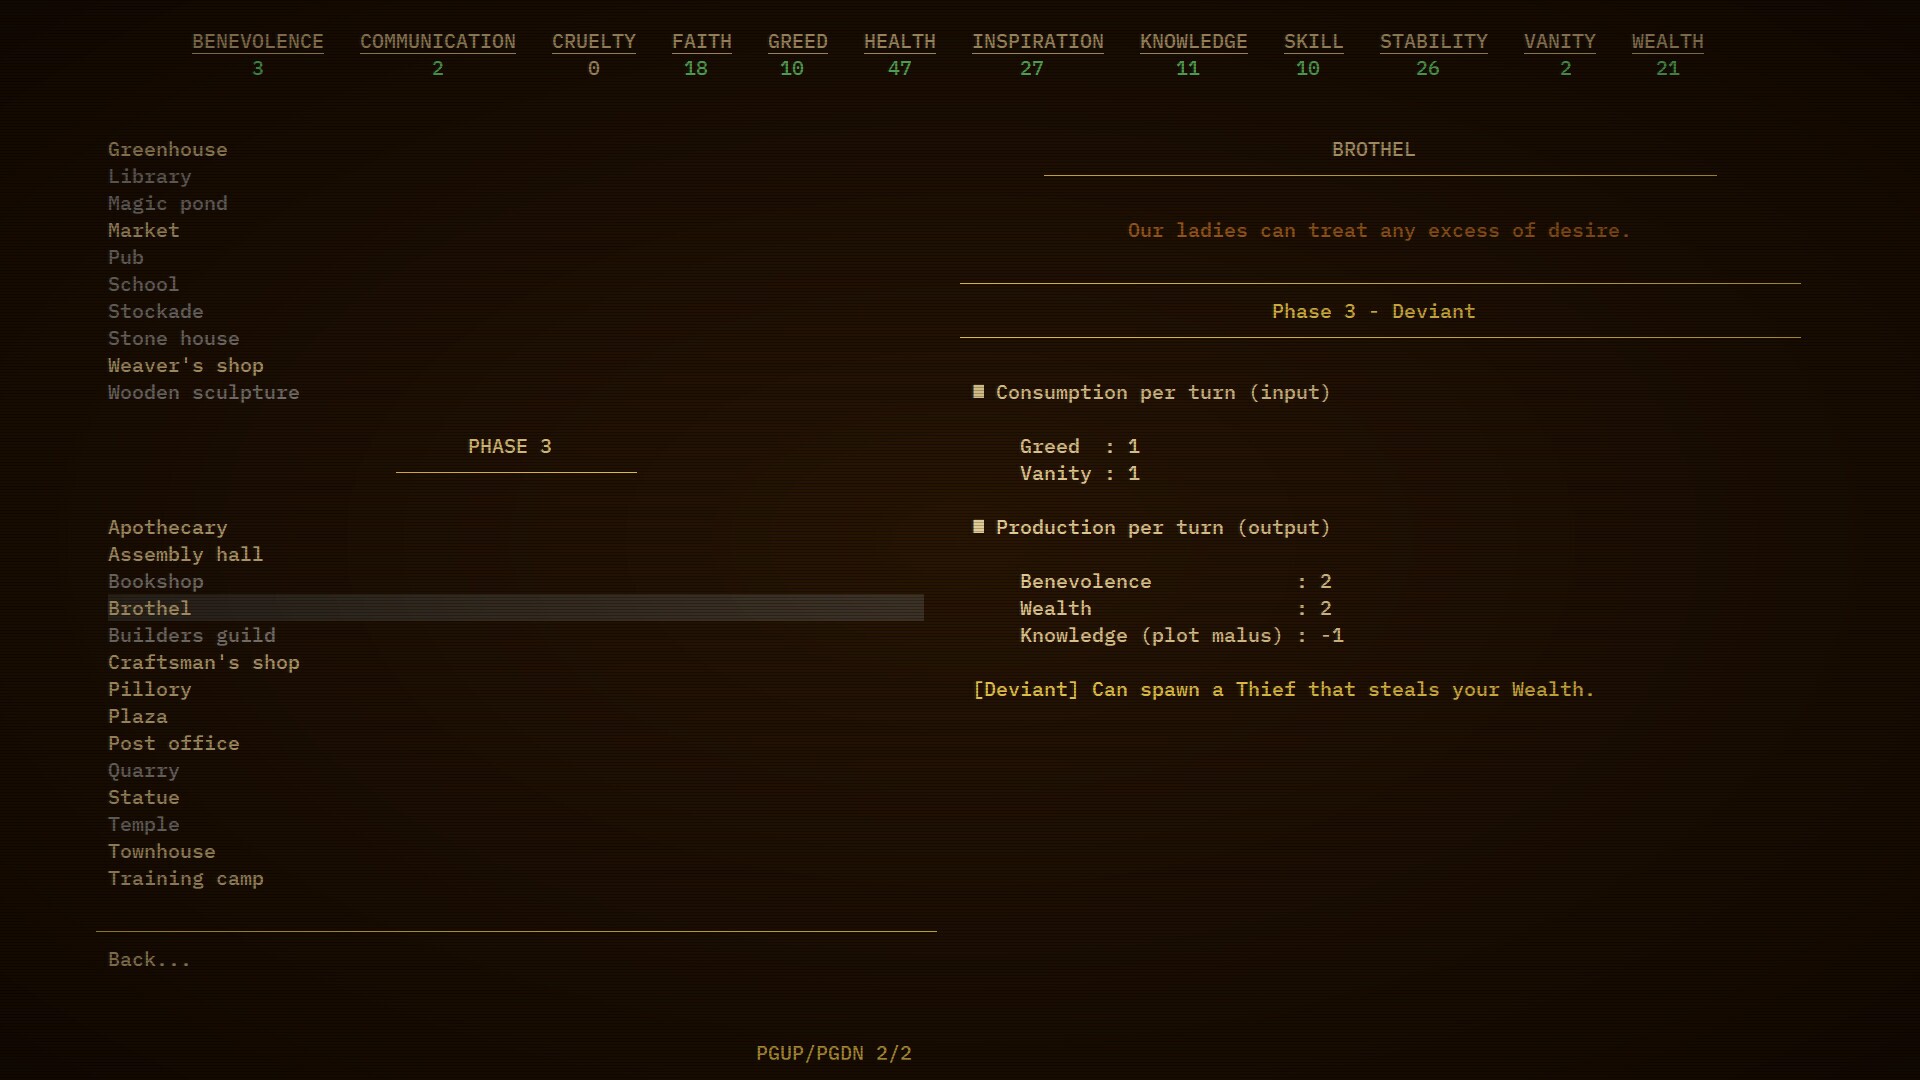
Task: Click the PHASE 3 section heading
Action: click(510, 446)
